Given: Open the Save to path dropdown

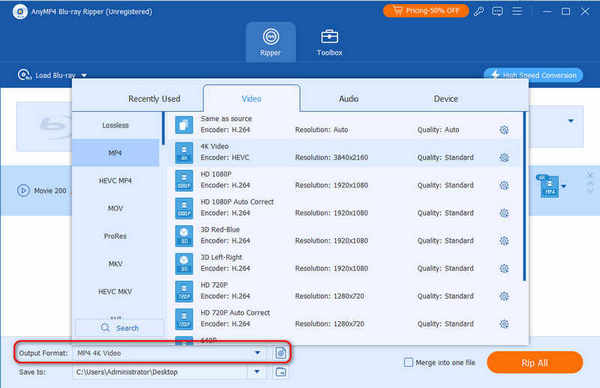Looking at the screenshot, I should (257, 372).
